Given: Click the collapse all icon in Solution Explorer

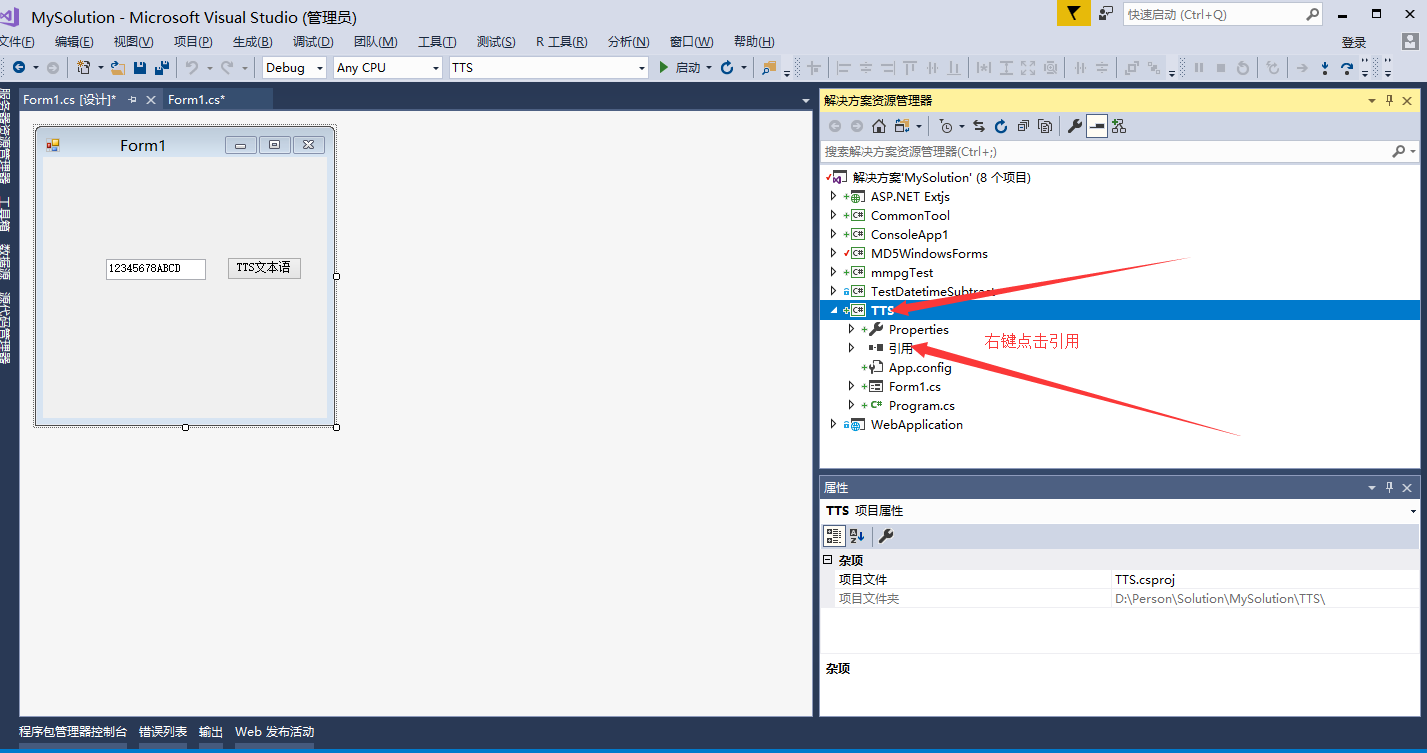Looking at the screenshot, I should point(1023,126).
